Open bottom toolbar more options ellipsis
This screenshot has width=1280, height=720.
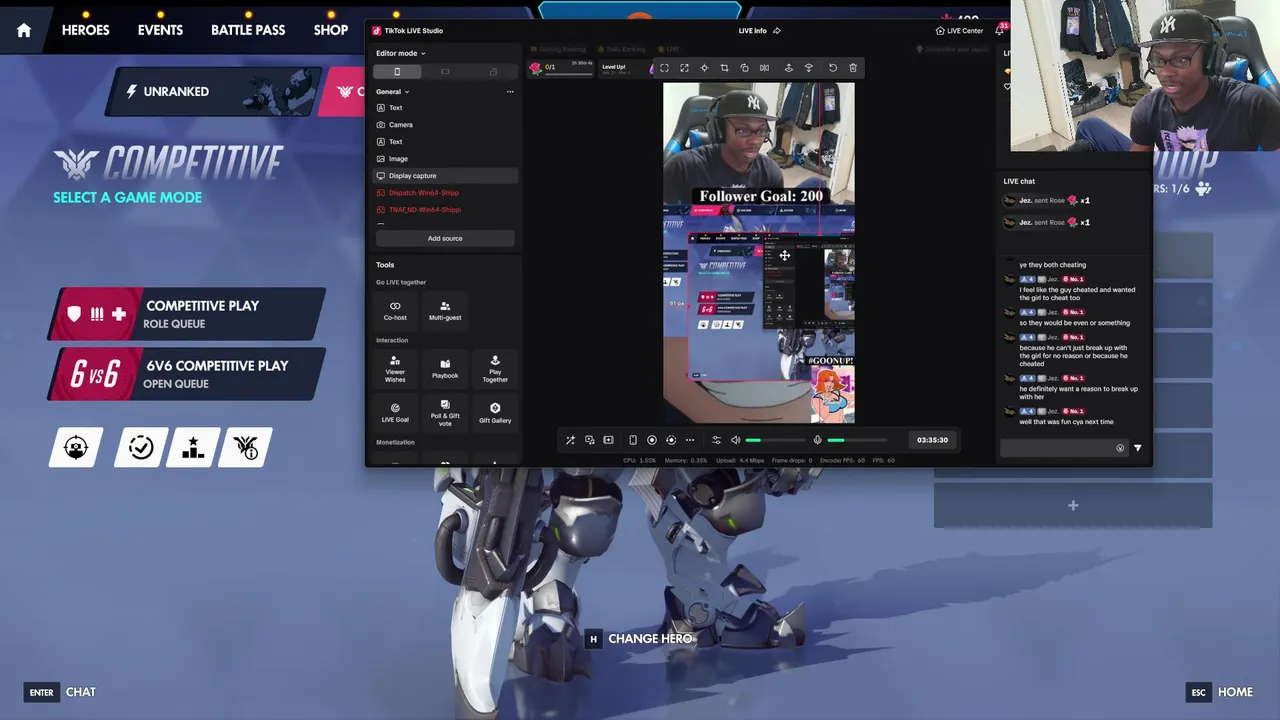pos(689,440)
